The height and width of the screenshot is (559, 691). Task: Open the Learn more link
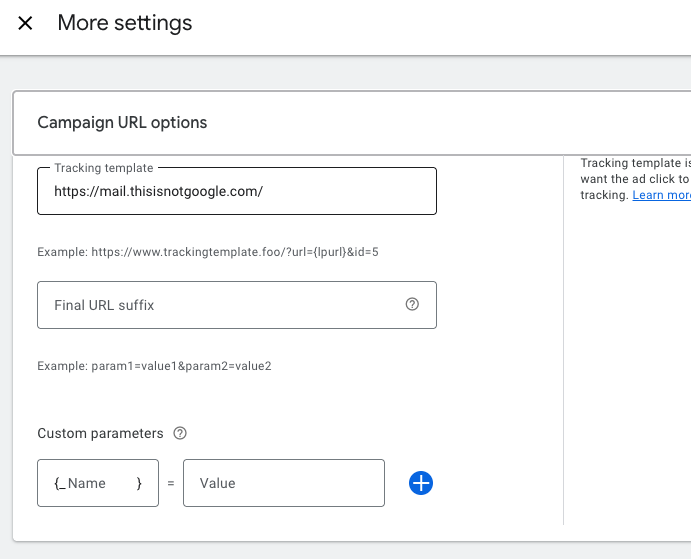pyautogui.click(x=662, y=195)
